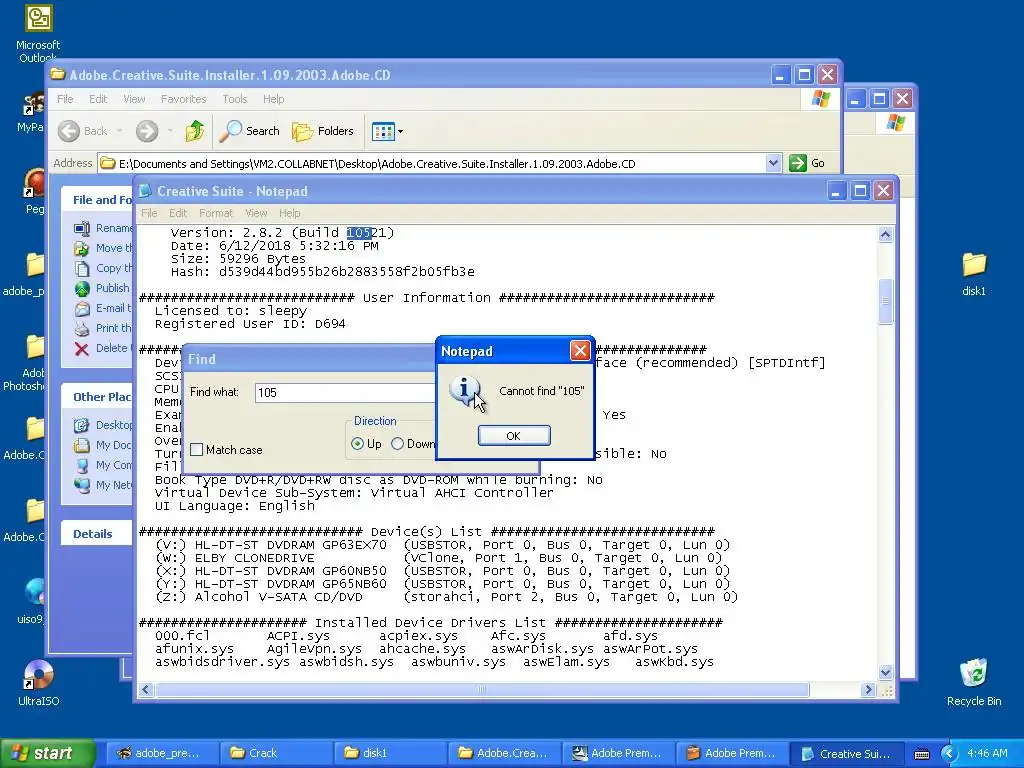This screenshot has width=1024, height=768.
Task: Select the Microsoft Outlook desktop icon
Action: click(x=38, y=33)
